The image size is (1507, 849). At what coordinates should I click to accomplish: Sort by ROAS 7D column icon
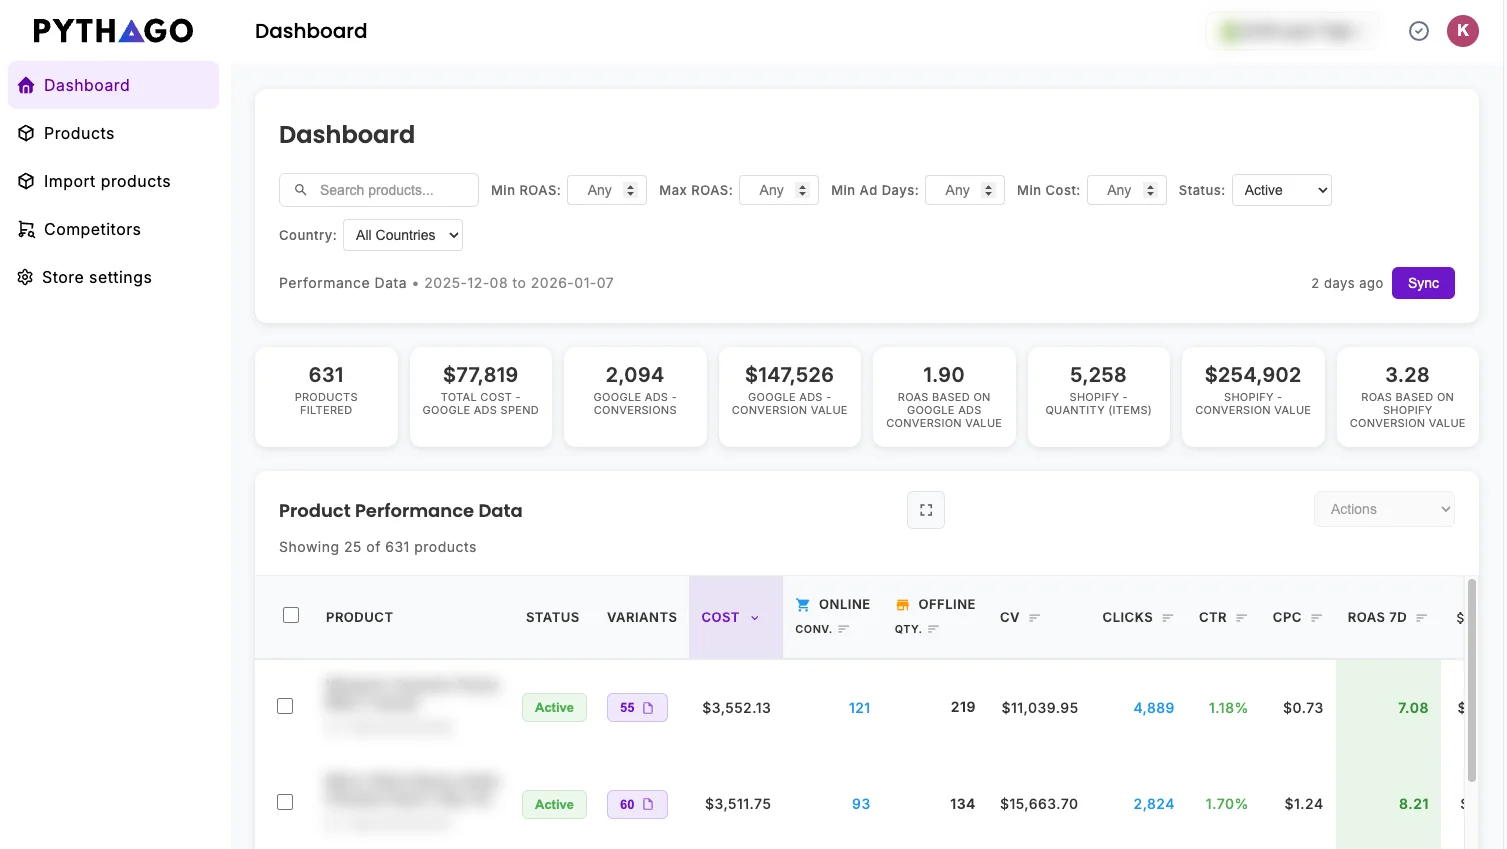click(x=1421, y=618)
